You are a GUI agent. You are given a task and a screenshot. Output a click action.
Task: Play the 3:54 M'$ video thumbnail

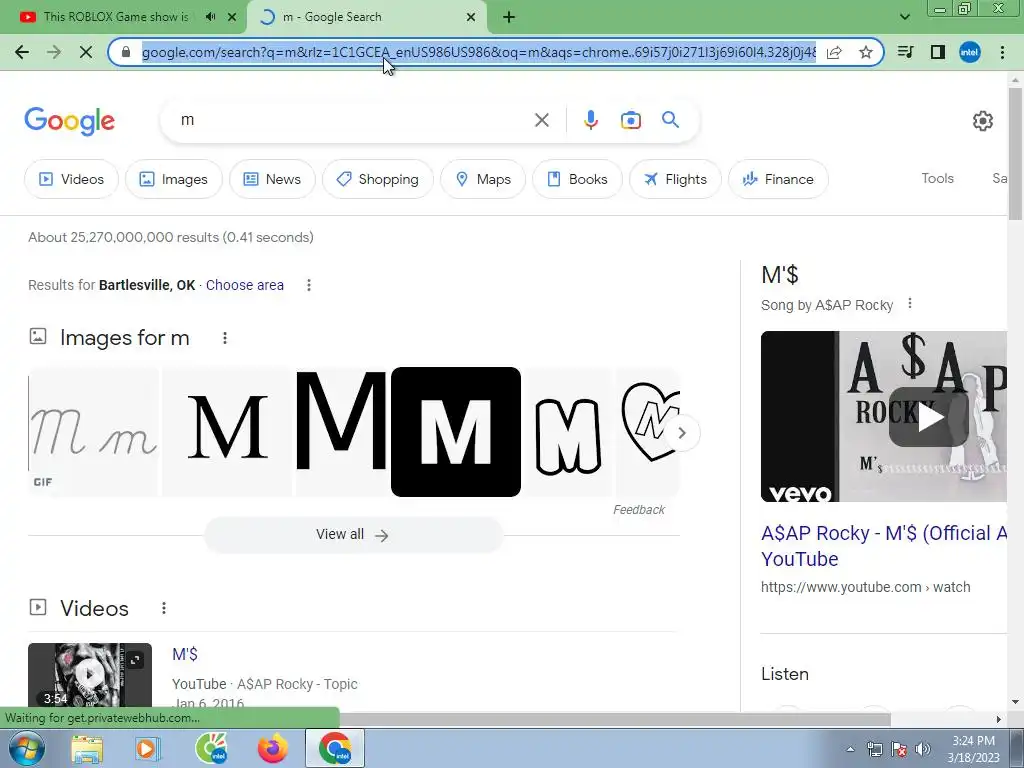(x=90, y=675)
